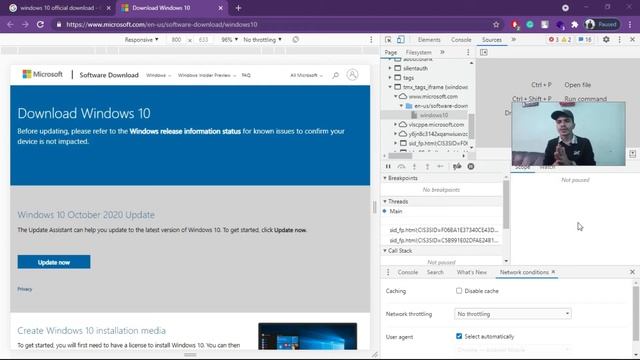
Task: Click the step over icon
Action: 401,167
